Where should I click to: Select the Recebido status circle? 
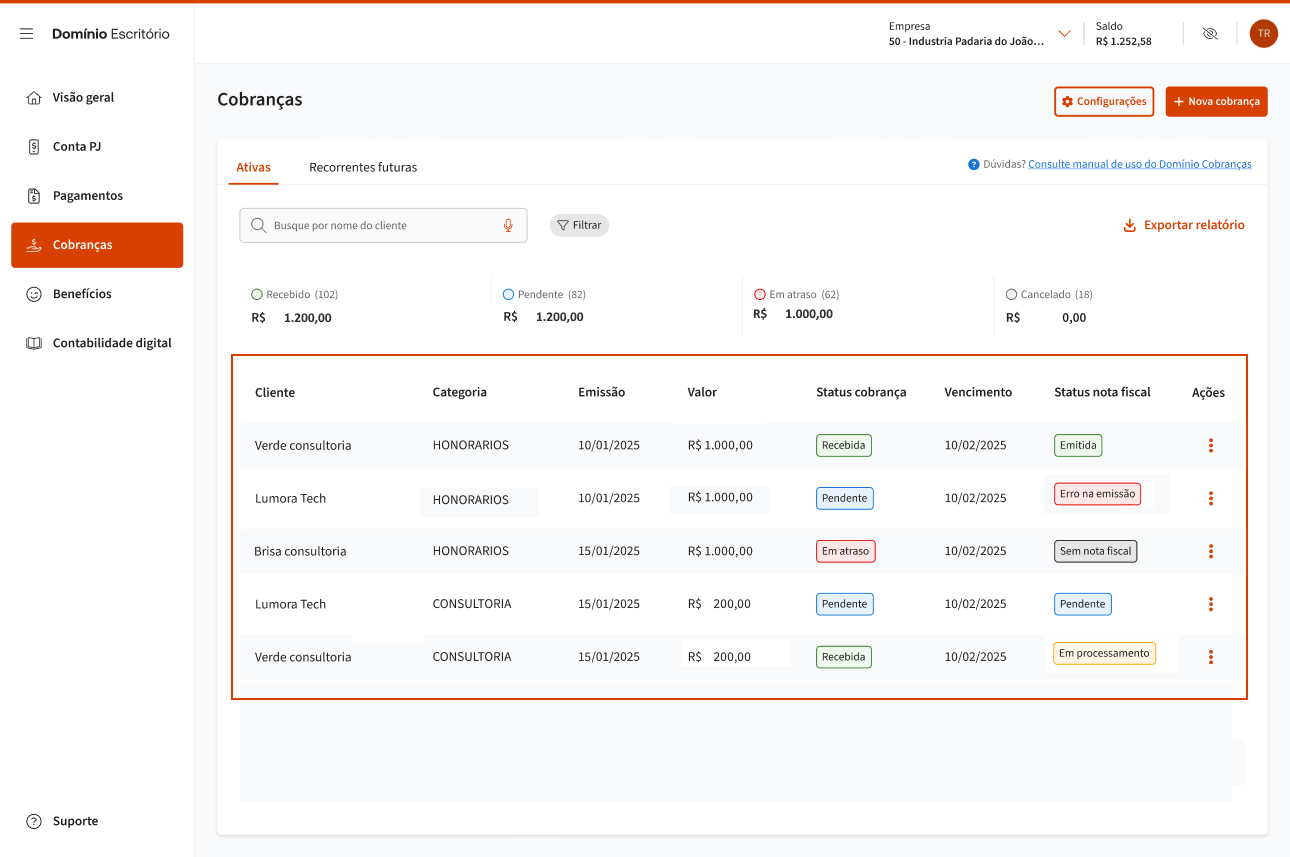257,295
